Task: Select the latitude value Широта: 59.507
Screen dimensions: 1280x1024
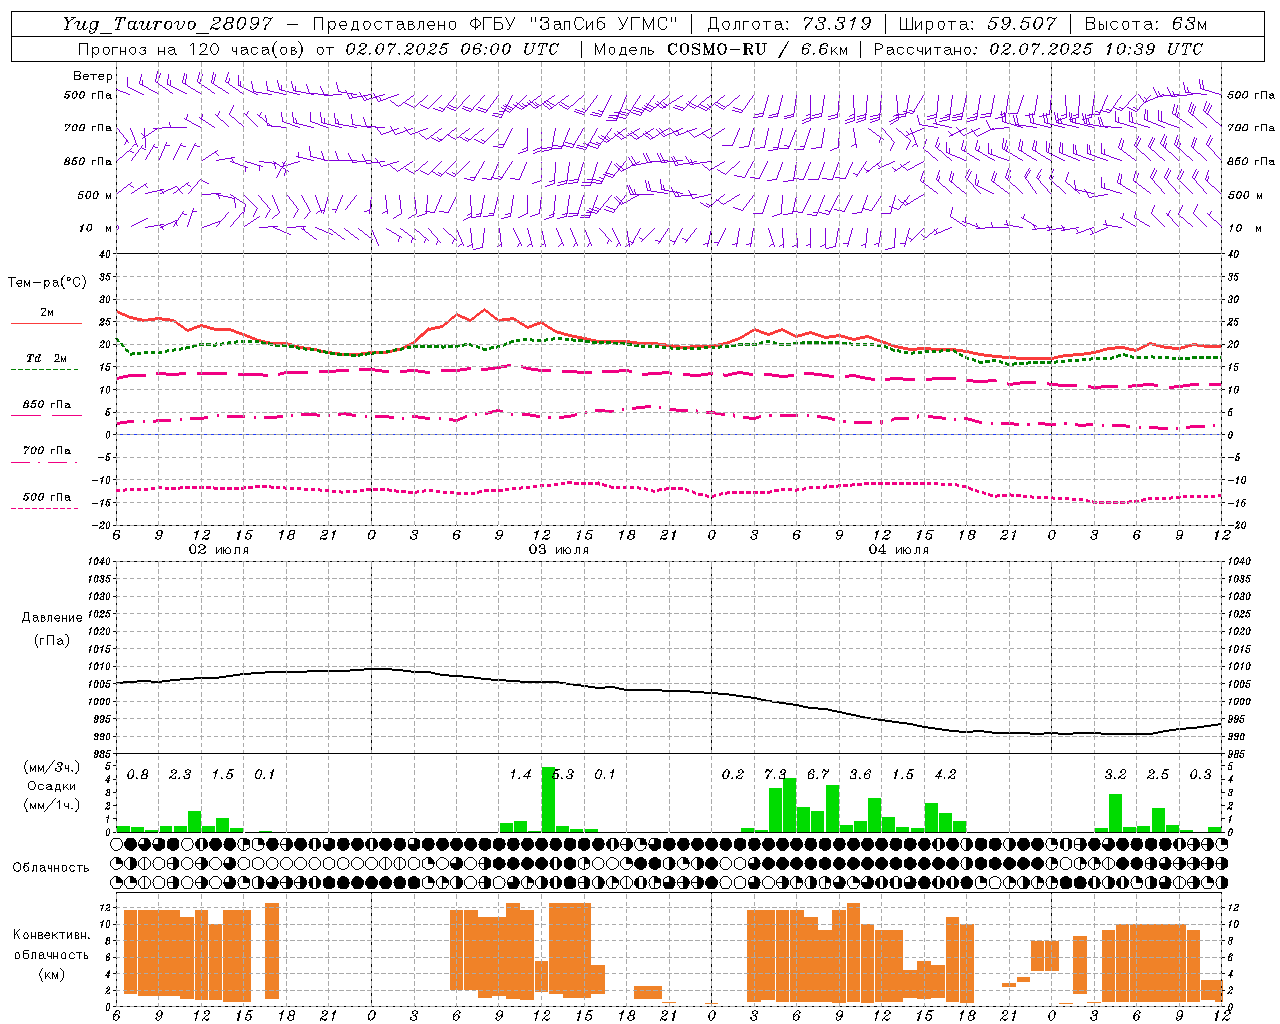Action: click(x=977, y=24)
